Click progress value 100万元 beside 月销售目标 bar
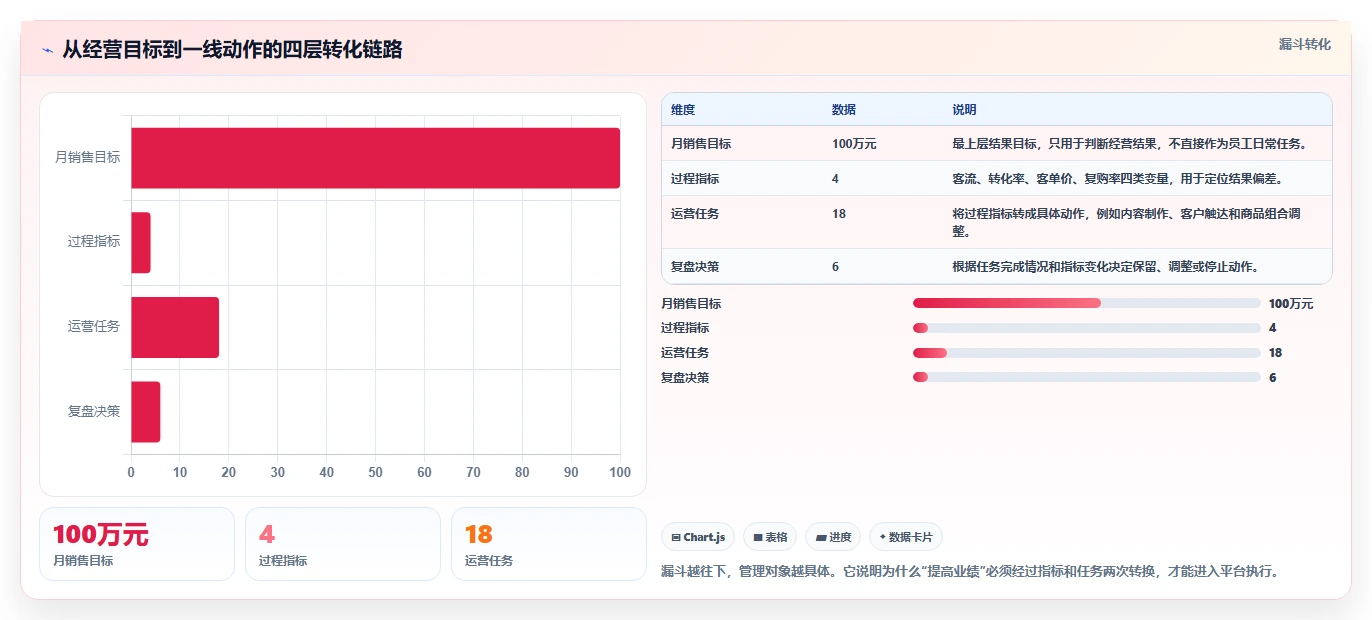 click(1291, 304)
